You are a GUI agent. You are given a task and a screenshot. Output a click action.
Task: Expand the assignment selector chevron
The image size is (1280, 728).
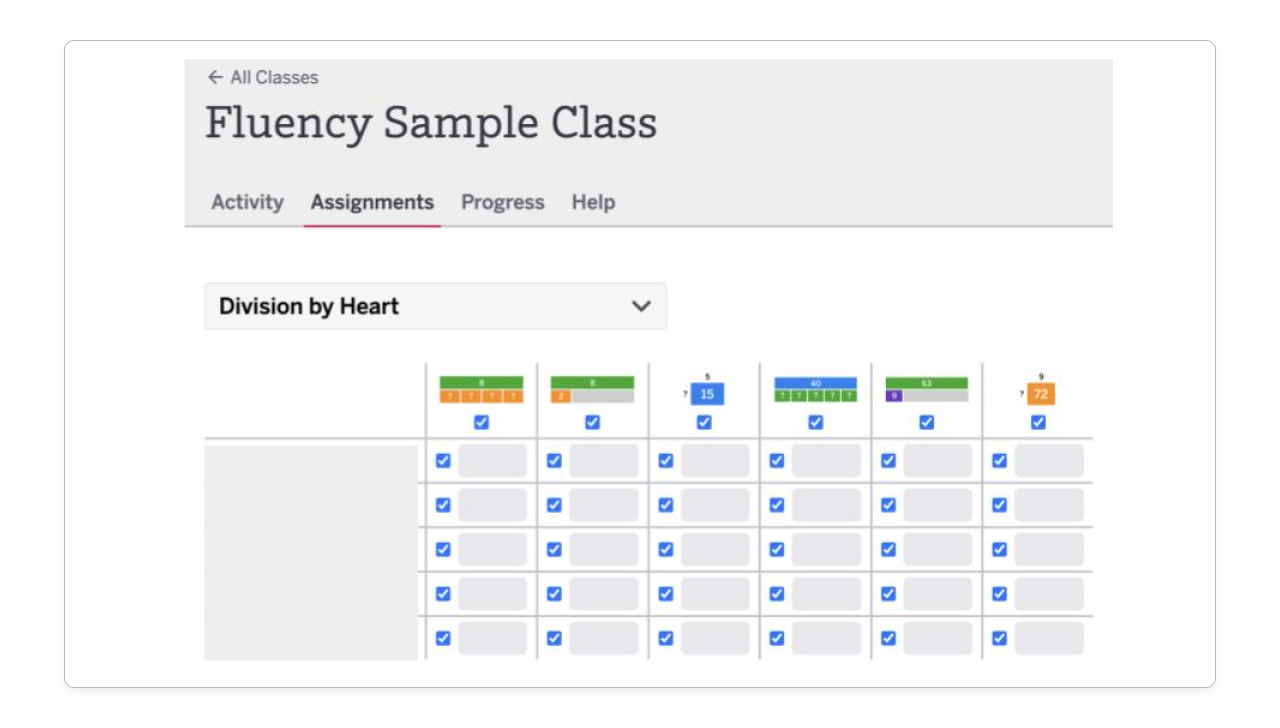click(643, 306)
